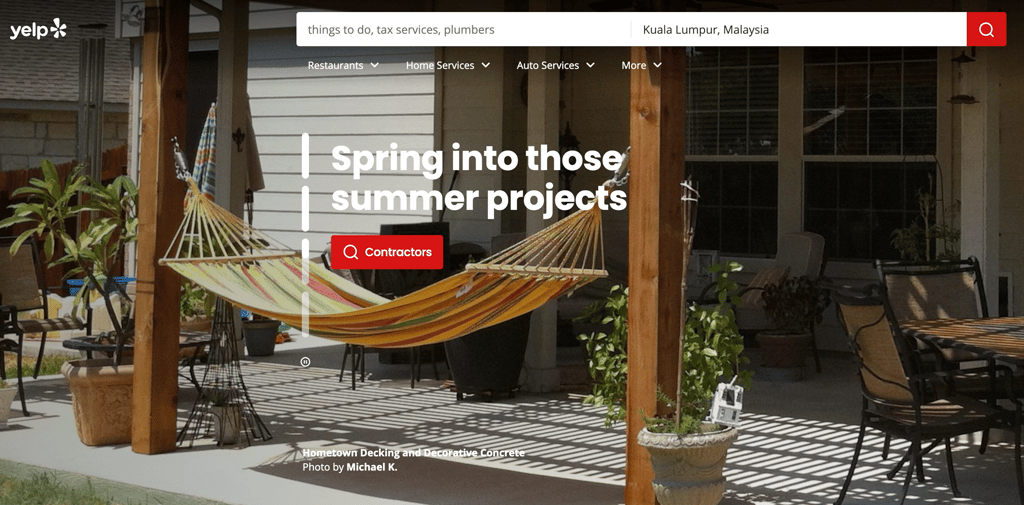Open photographer Michael K. profile link
The height and width of the screenshot is (505, 1024).
372,467
